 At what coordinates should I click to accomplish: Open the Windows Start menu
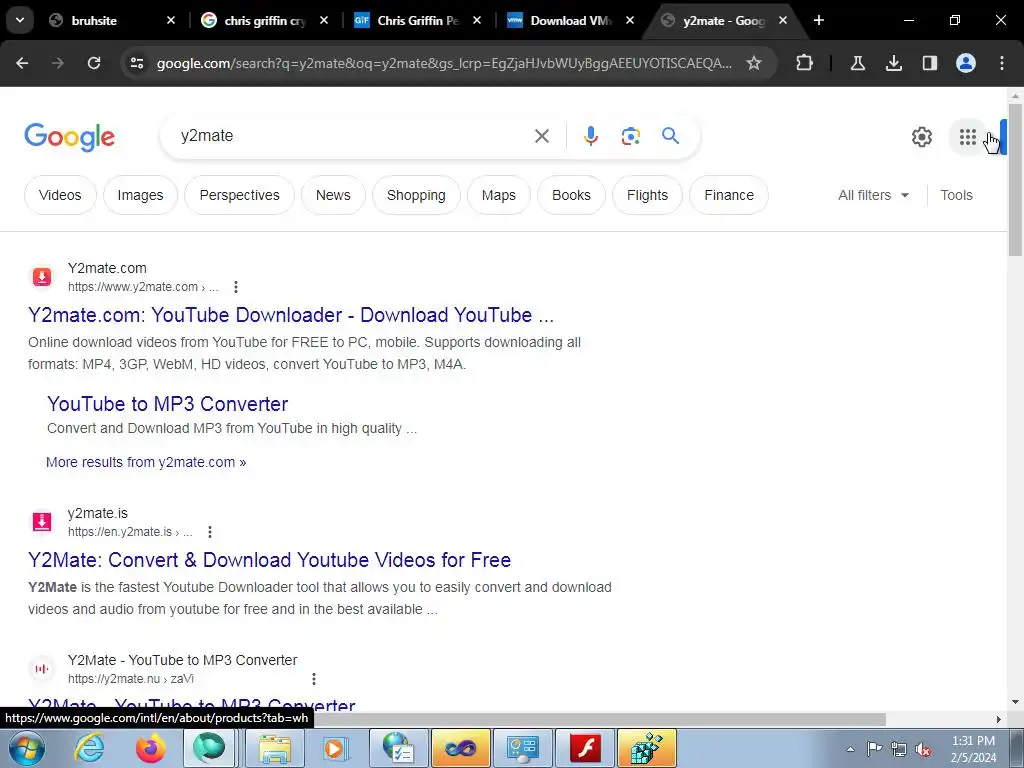coord(25,748)
